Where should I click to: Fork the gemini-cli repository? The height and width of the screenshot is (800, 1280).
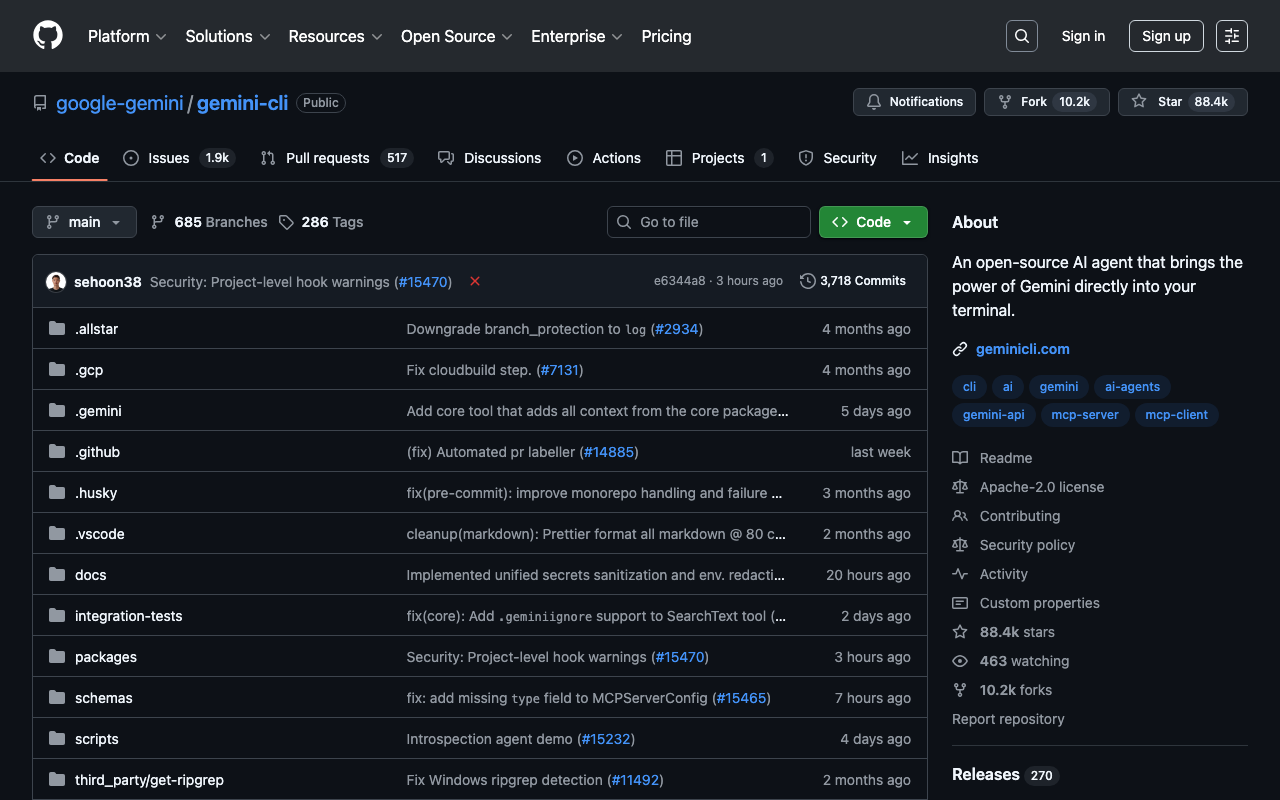[1046, 102]
